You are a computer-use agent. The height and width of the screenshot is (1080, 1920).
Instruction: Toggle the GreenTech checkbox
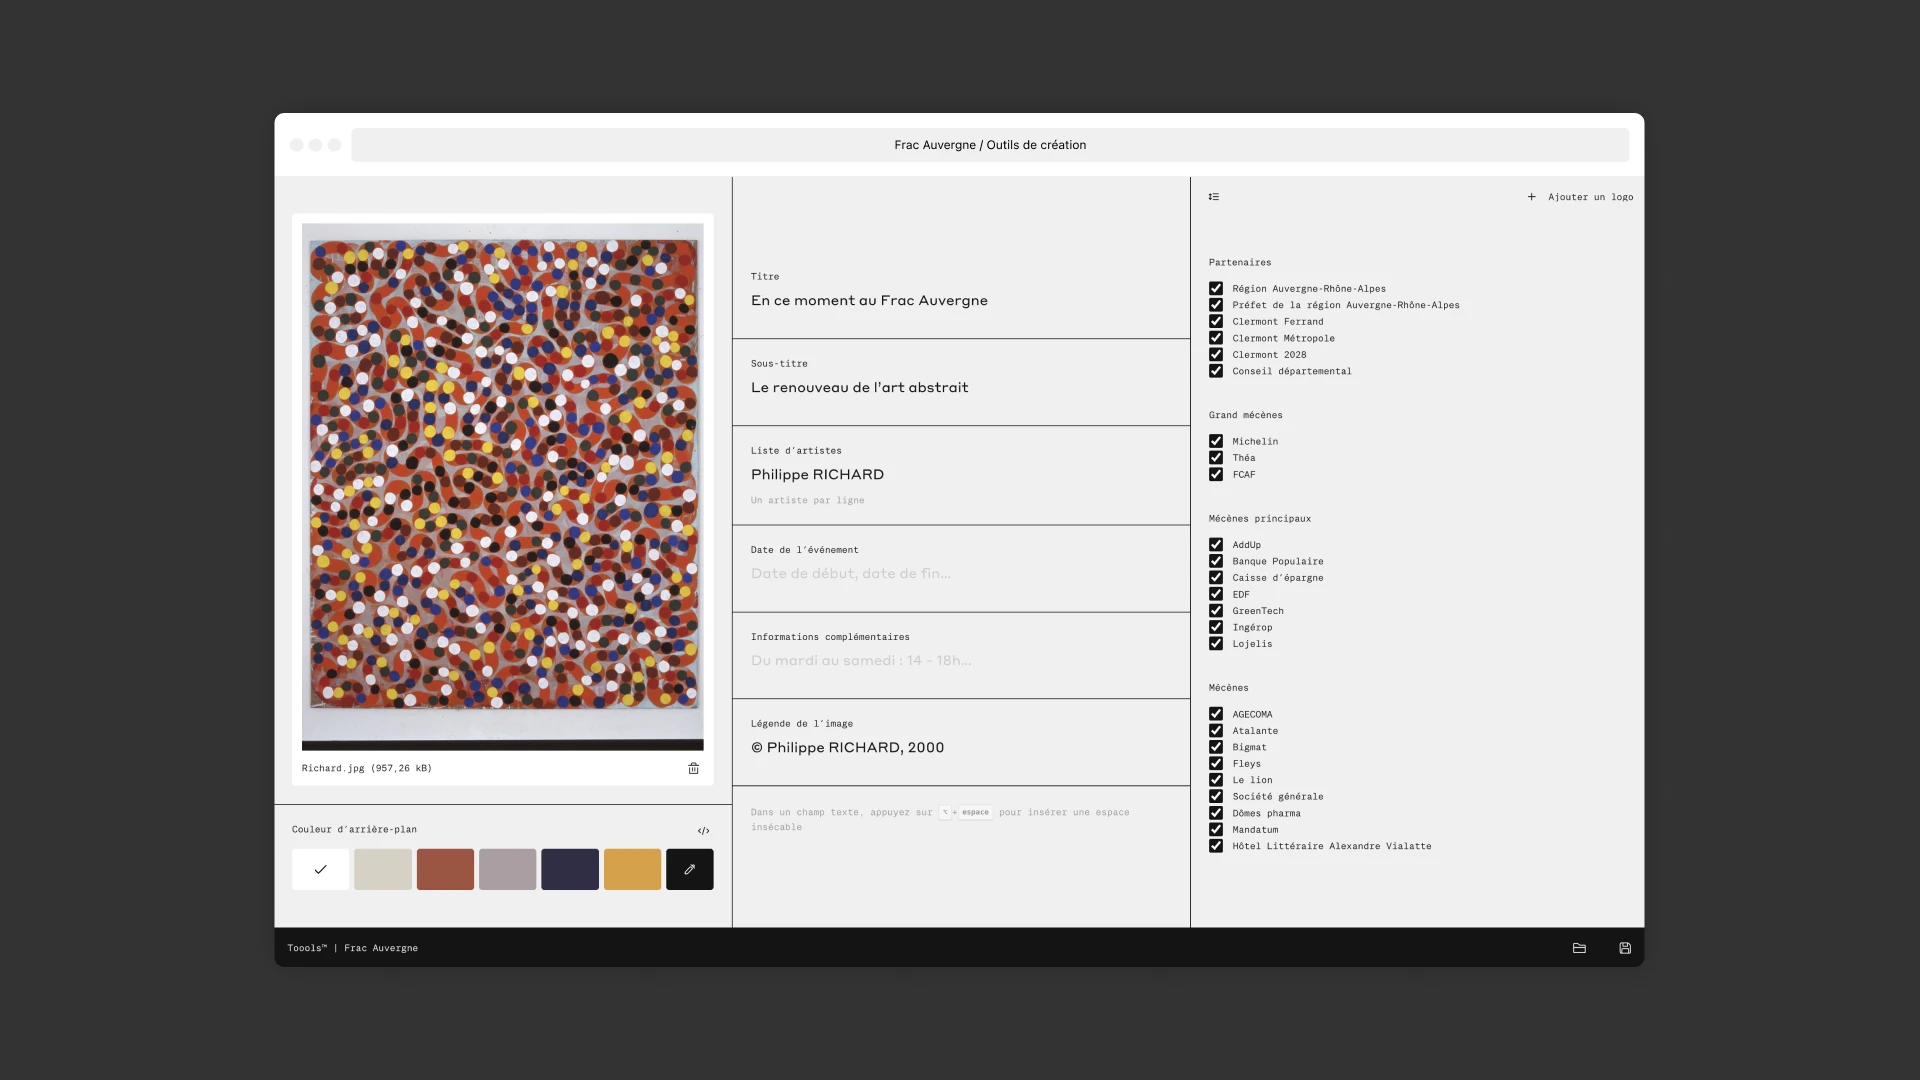[1216, 611]
